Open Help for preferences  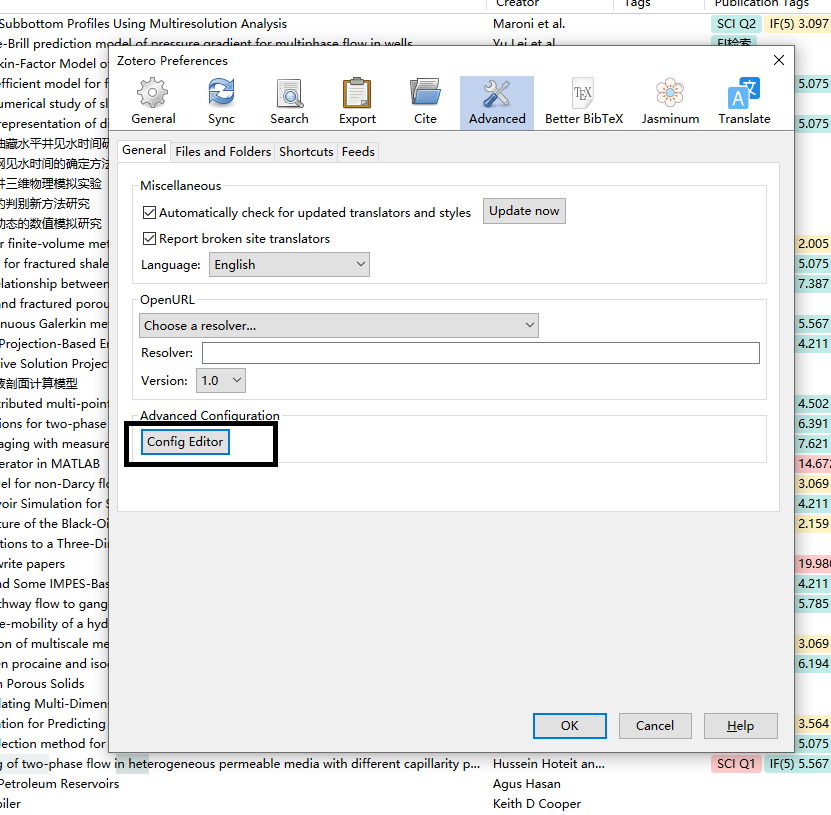[x=740, y=725]
